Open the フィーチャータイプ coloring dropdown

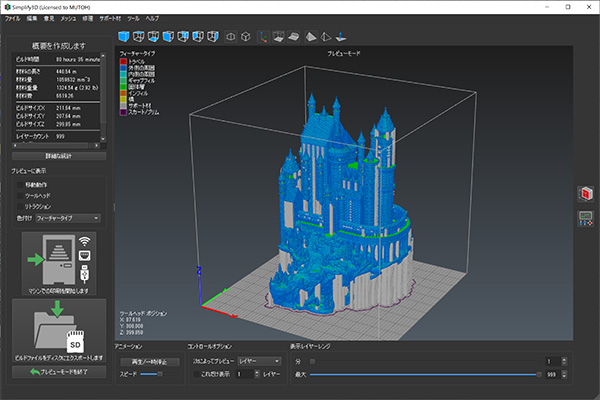pos(68,217)
